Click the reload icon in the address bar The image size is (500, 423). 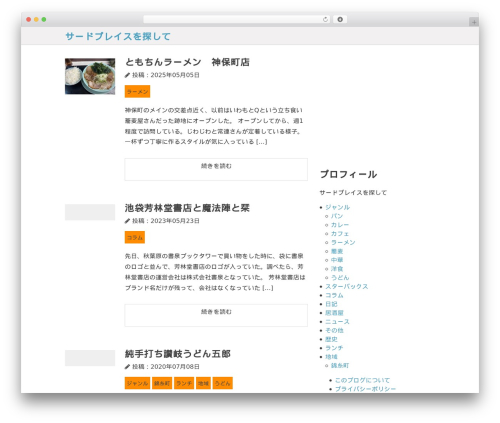tap(325, 20)
